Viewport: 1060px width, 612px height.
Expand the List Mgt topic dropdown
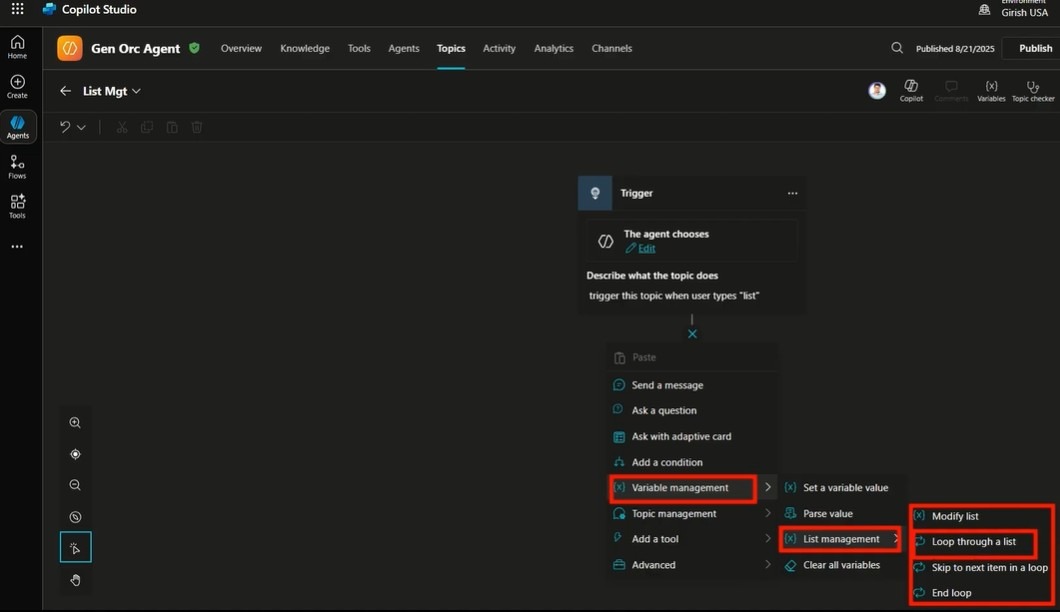137,91
